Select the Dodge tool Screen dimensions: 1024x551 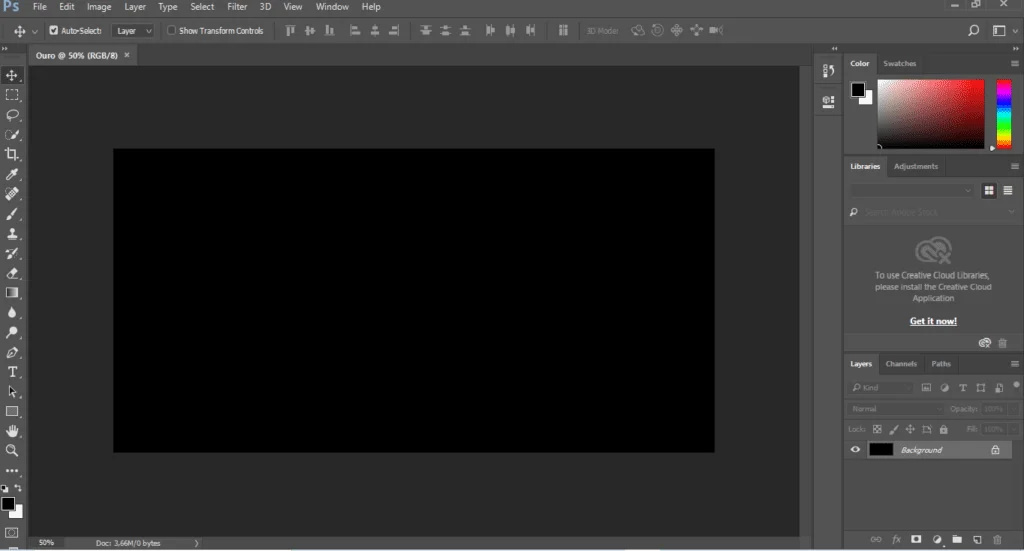point(12,332)
